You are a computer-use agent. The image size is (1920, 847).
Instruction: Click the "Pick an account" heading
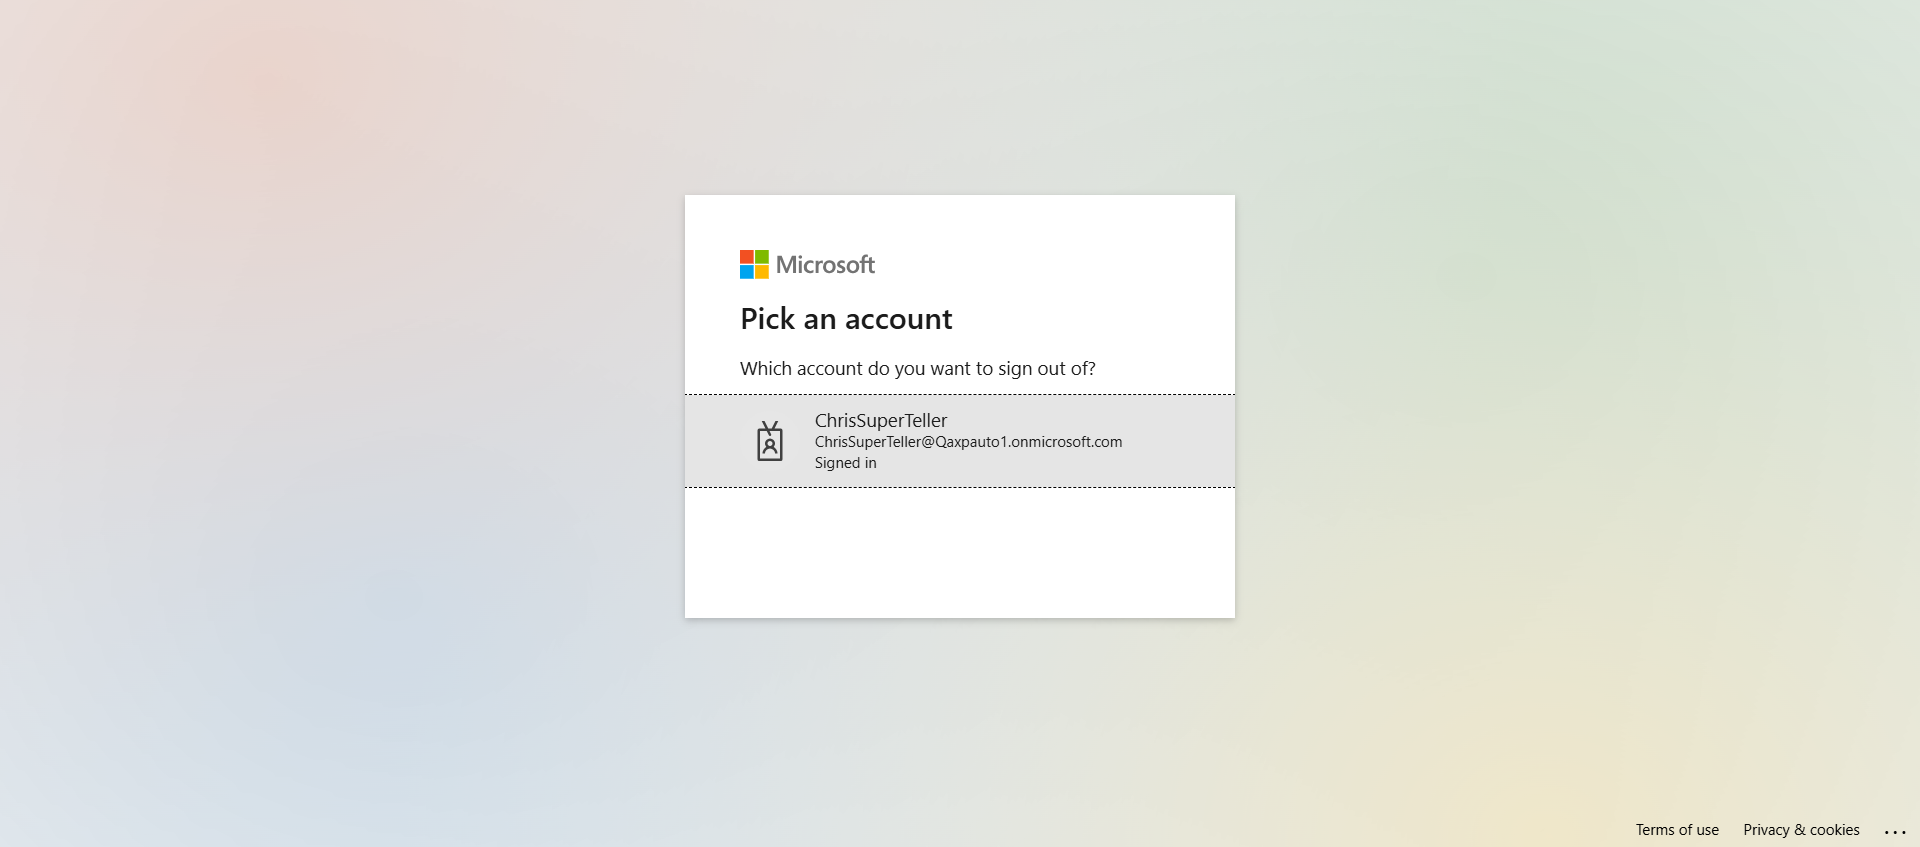coord(846,319)
